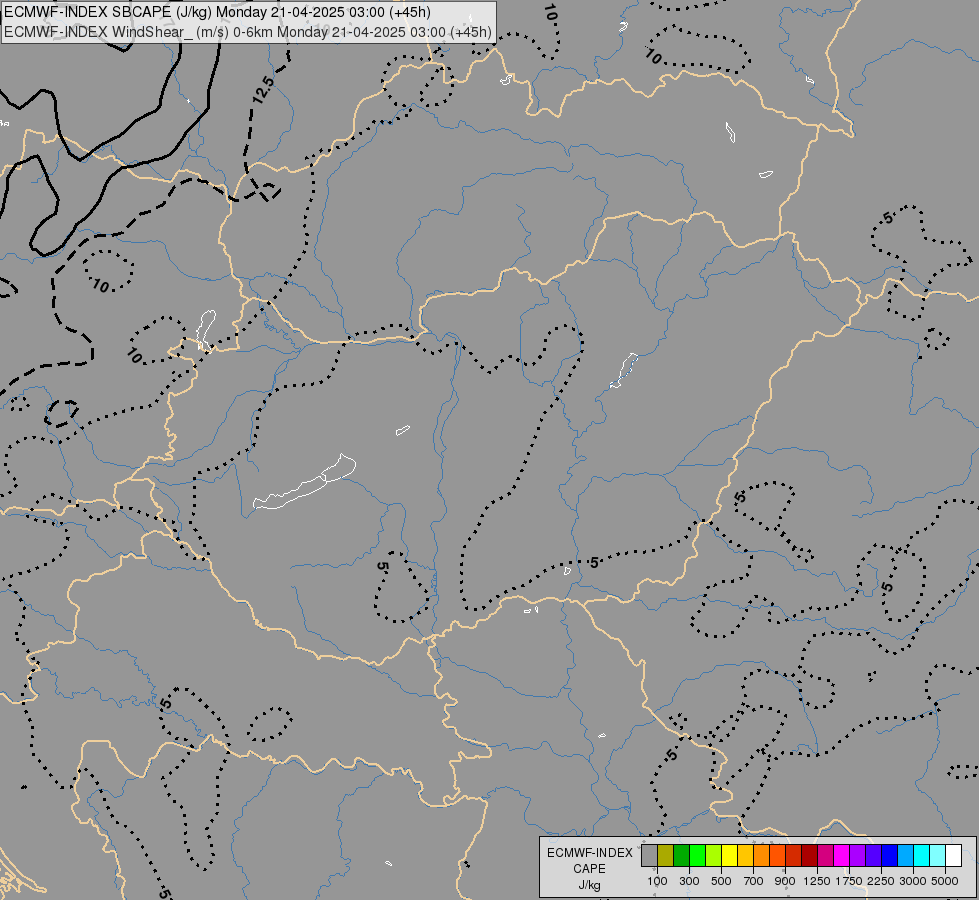Click the legend value 1250
The width and height of the screenshot is (979, 900).
(817, 881)
